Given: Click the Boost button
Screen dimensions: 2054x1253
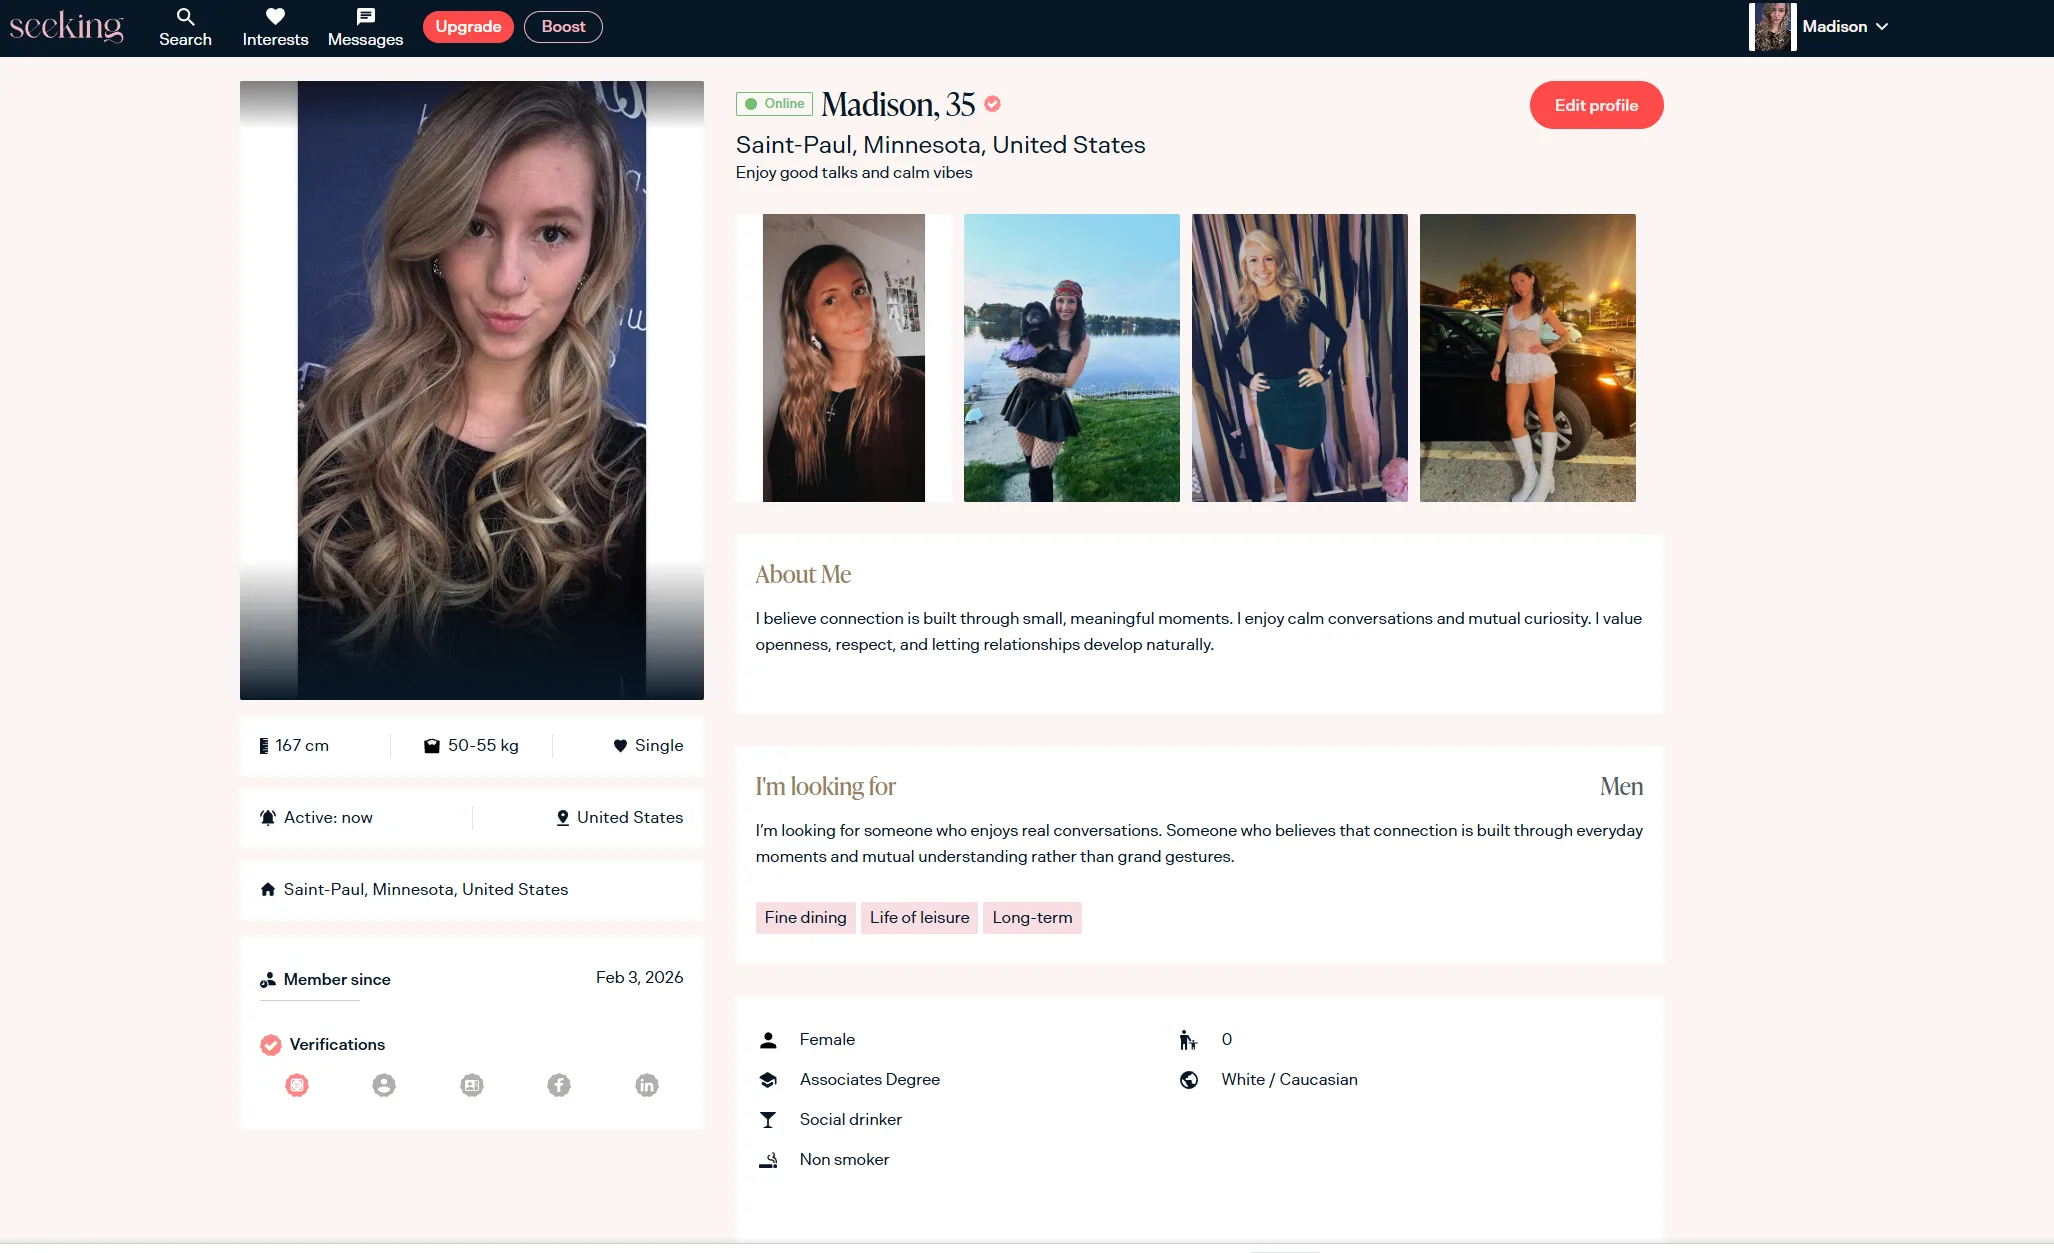Looking at the screenshot, I should 563,27.
